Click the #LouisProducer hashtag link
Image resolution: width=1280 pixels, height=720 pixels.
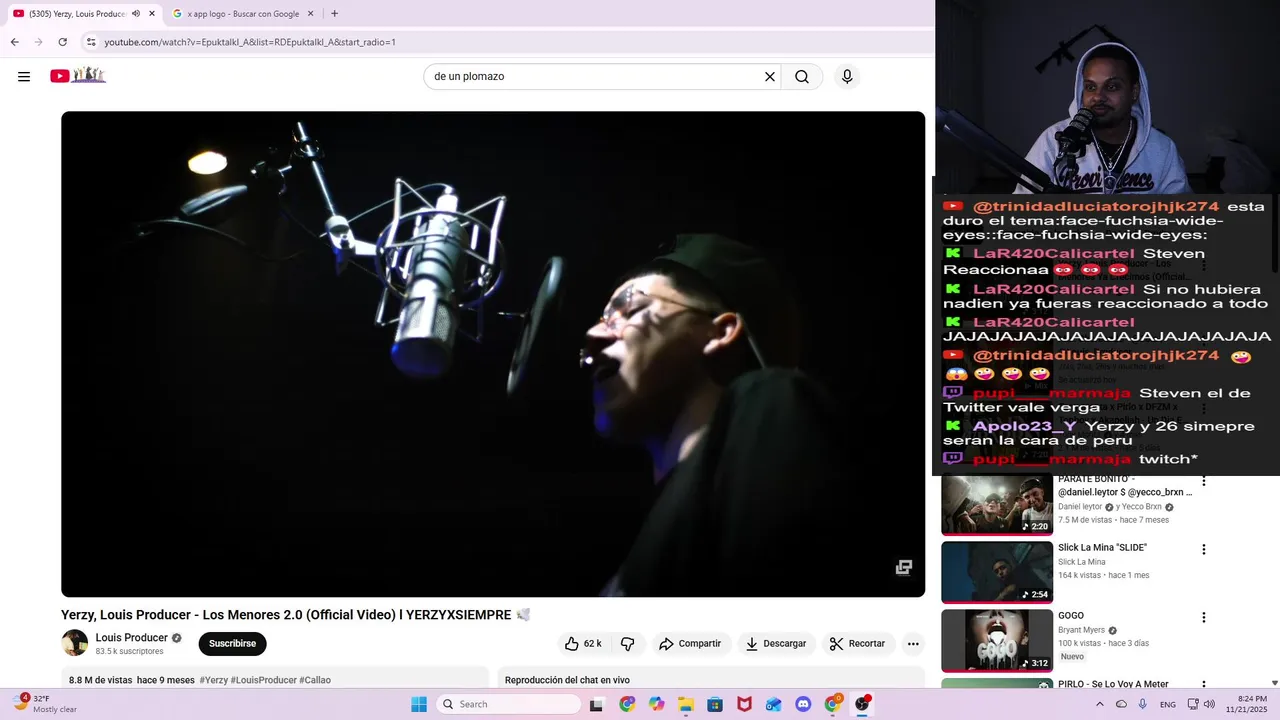click(264, 680)
